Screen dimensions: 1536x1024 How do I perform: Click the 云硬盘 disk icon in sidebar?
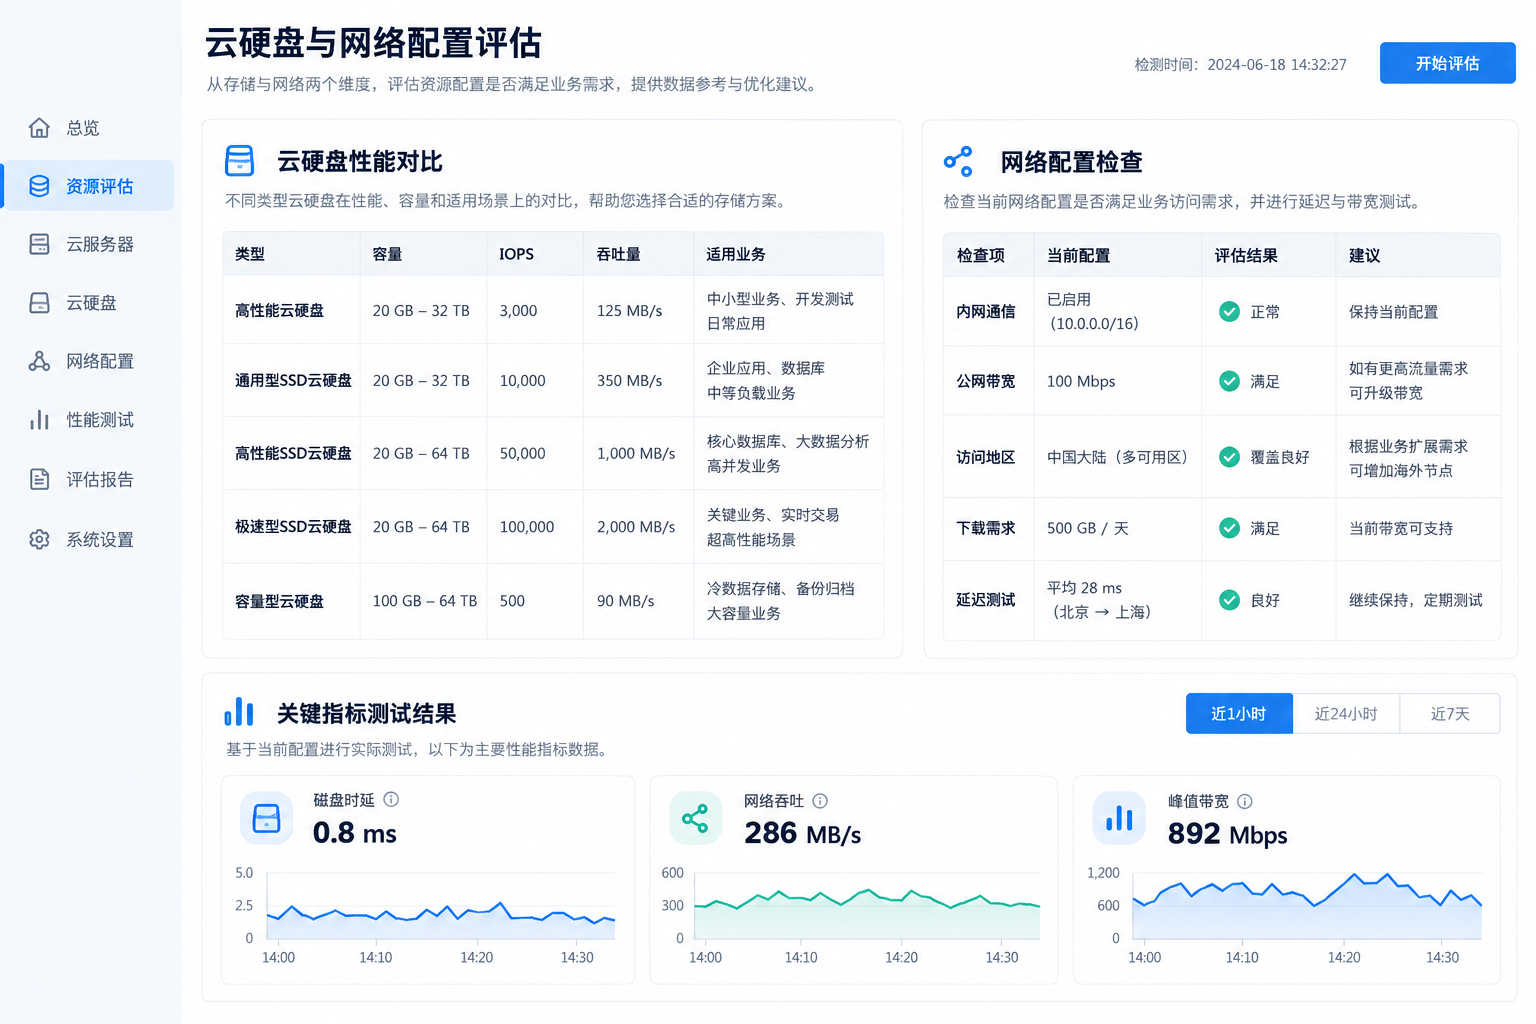pyautogui.click(x=39, y=303)
